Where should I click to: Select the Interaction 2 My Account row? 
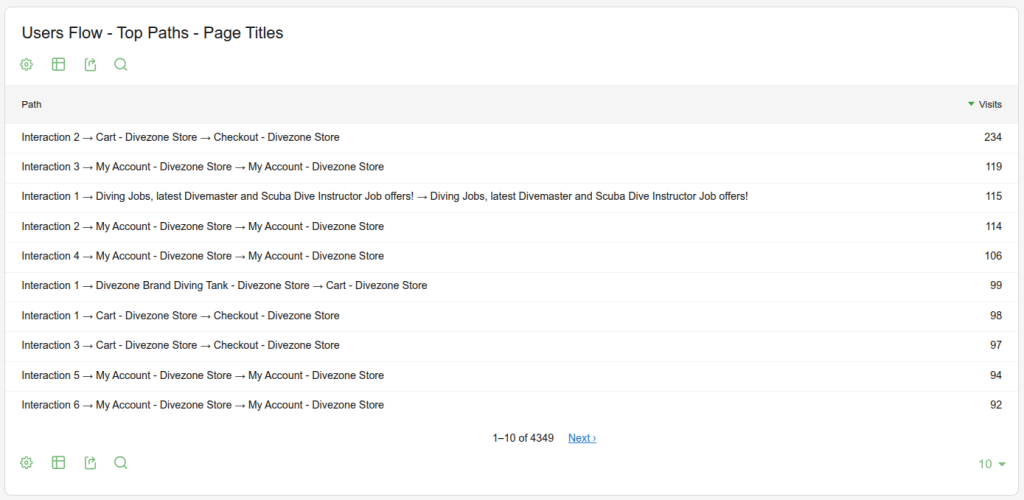pyautogui.click(x=512, y=227)
